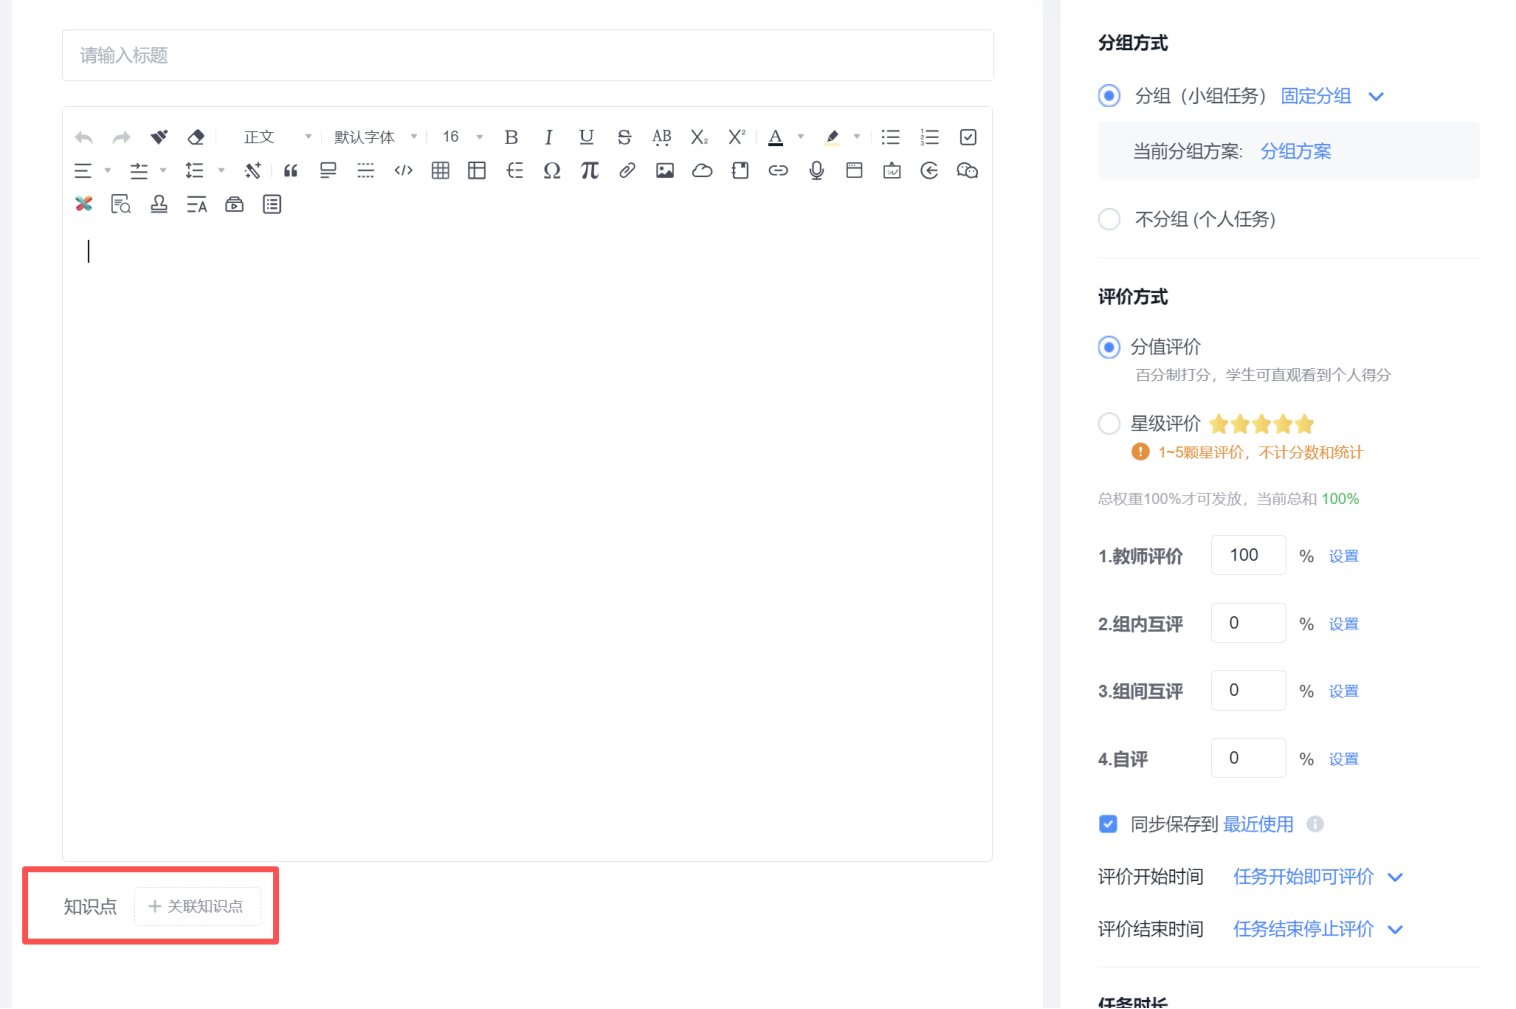This screenshot has height=1009, width=1516.
Task: Insert an image
Action: click(x=665, y=171)
